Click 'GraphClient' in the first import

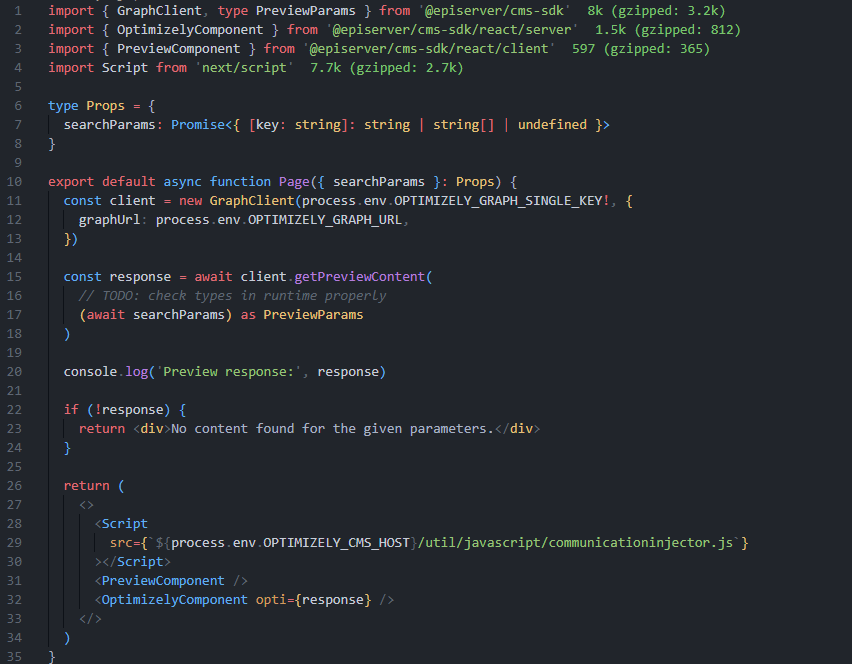(159, 11)
